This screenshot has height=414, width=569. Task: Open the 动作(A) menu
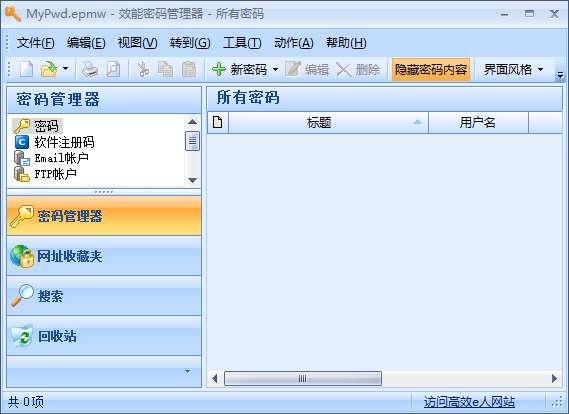(x=294, y=43)
